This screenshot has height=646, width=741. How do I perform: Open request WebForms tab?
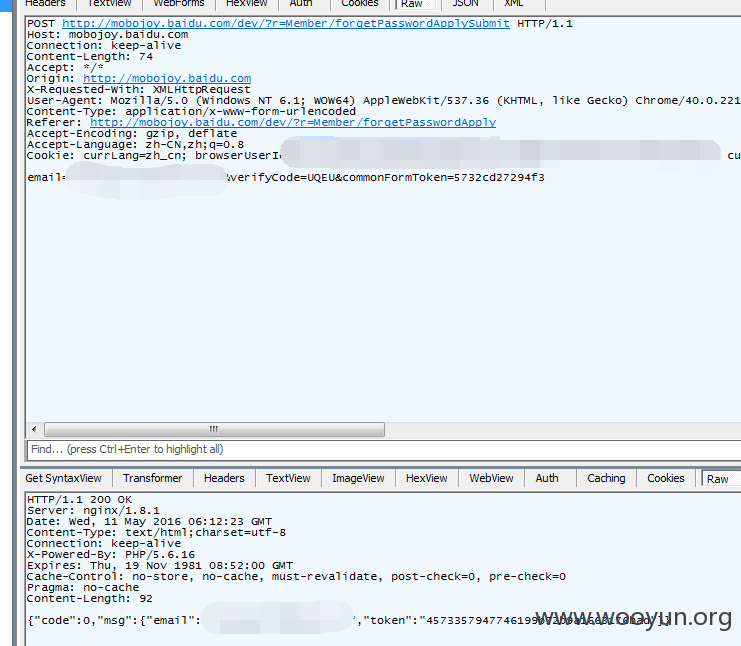click(x=179, y=3)
